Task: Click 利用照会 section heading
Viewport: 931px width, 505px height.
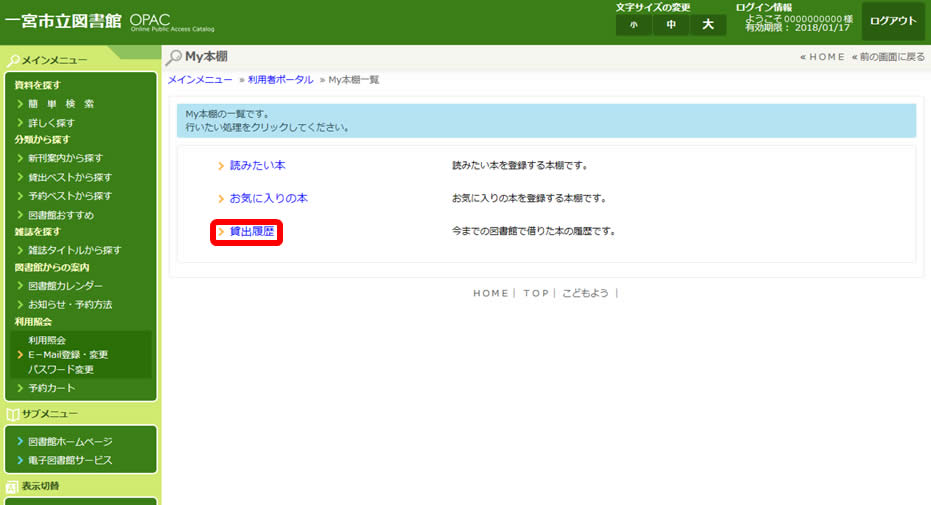Action: click(x=33, y=322)
